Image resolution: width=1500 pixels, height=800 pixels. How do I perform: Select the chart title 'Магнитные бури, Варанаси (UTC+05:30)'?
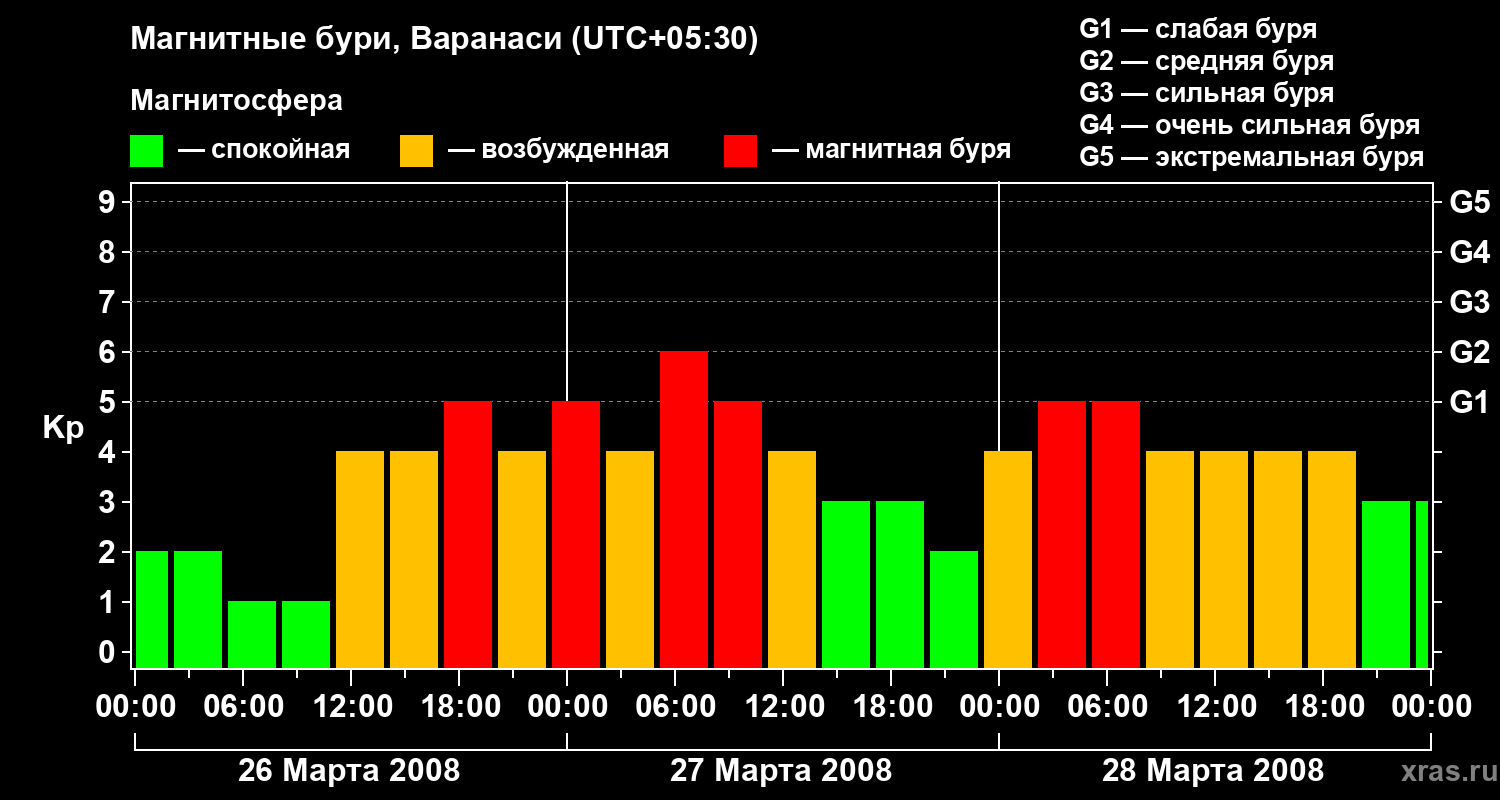pyautogui.click(x=444, y=39)
